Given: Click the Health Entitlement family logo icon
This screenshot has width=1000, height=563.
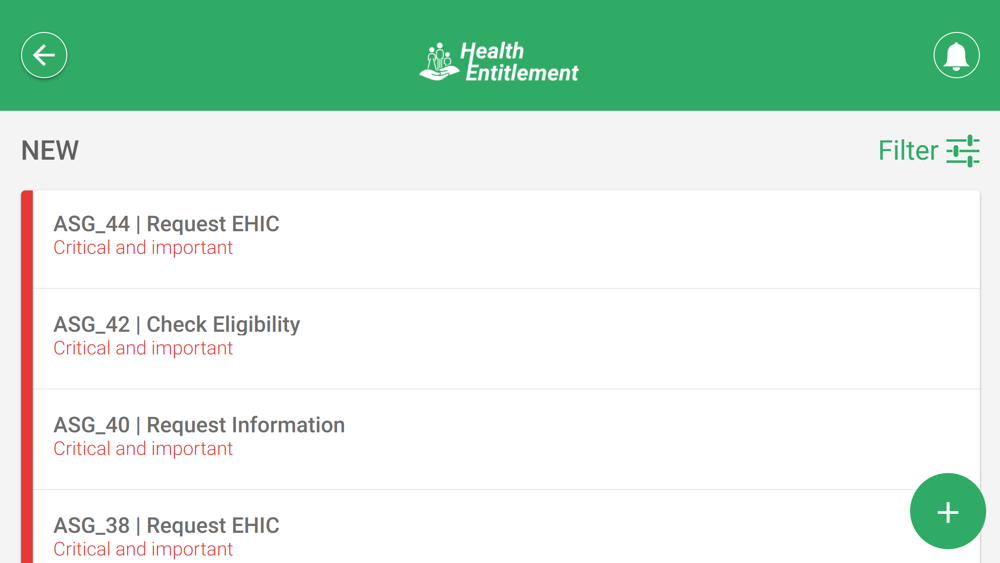Looking at the screenshot, I should click(438, 62).
